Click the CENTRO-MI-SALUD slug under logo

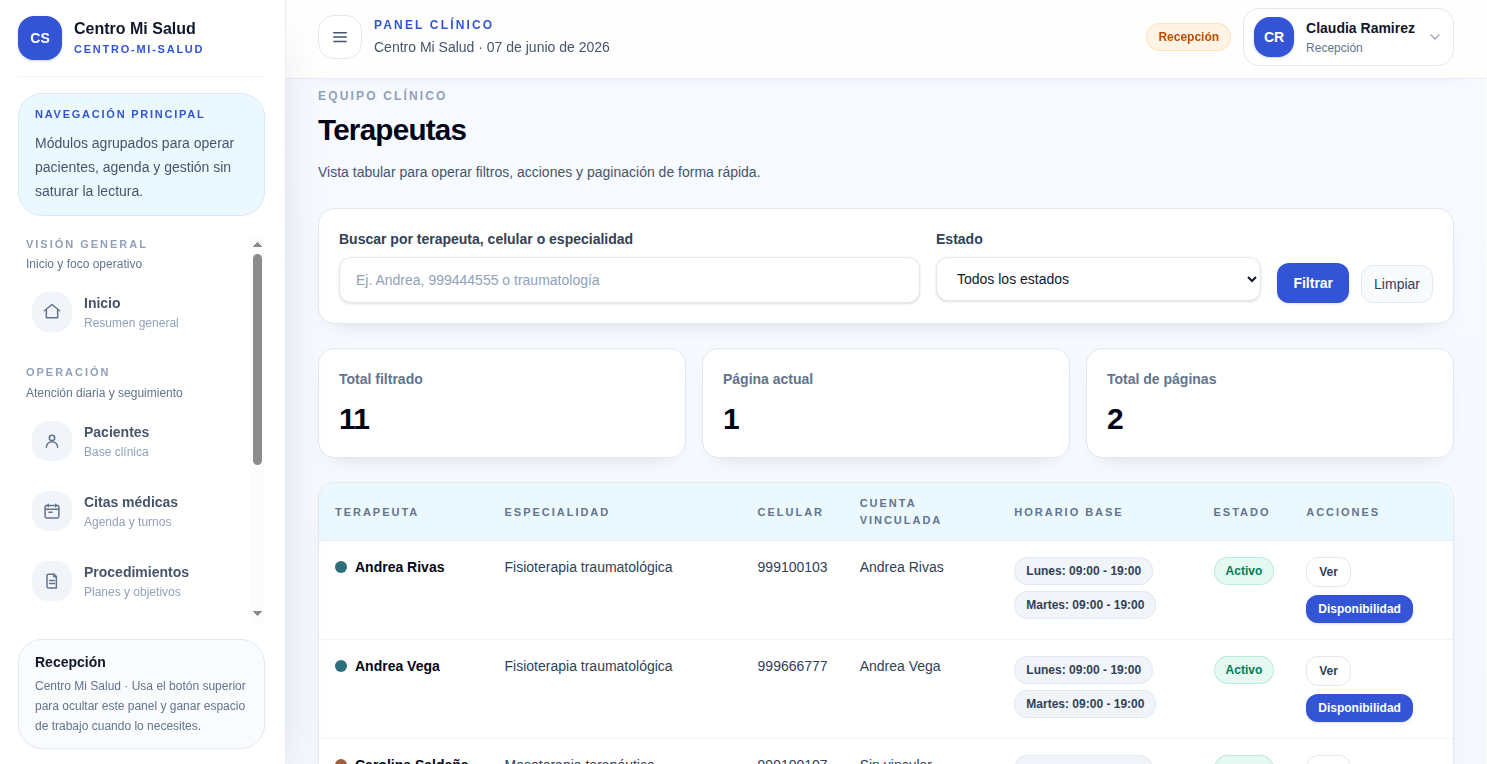(138, 49)
